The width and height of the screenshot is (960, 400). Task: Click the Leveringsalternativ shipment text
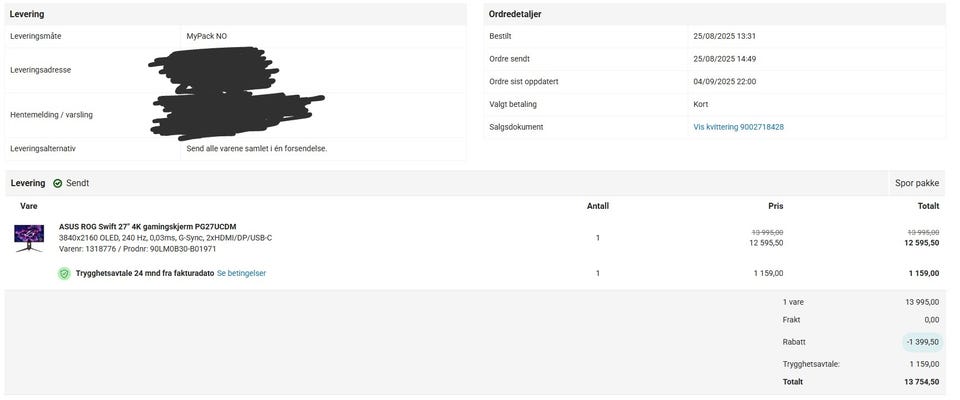(x=257, y=149)
